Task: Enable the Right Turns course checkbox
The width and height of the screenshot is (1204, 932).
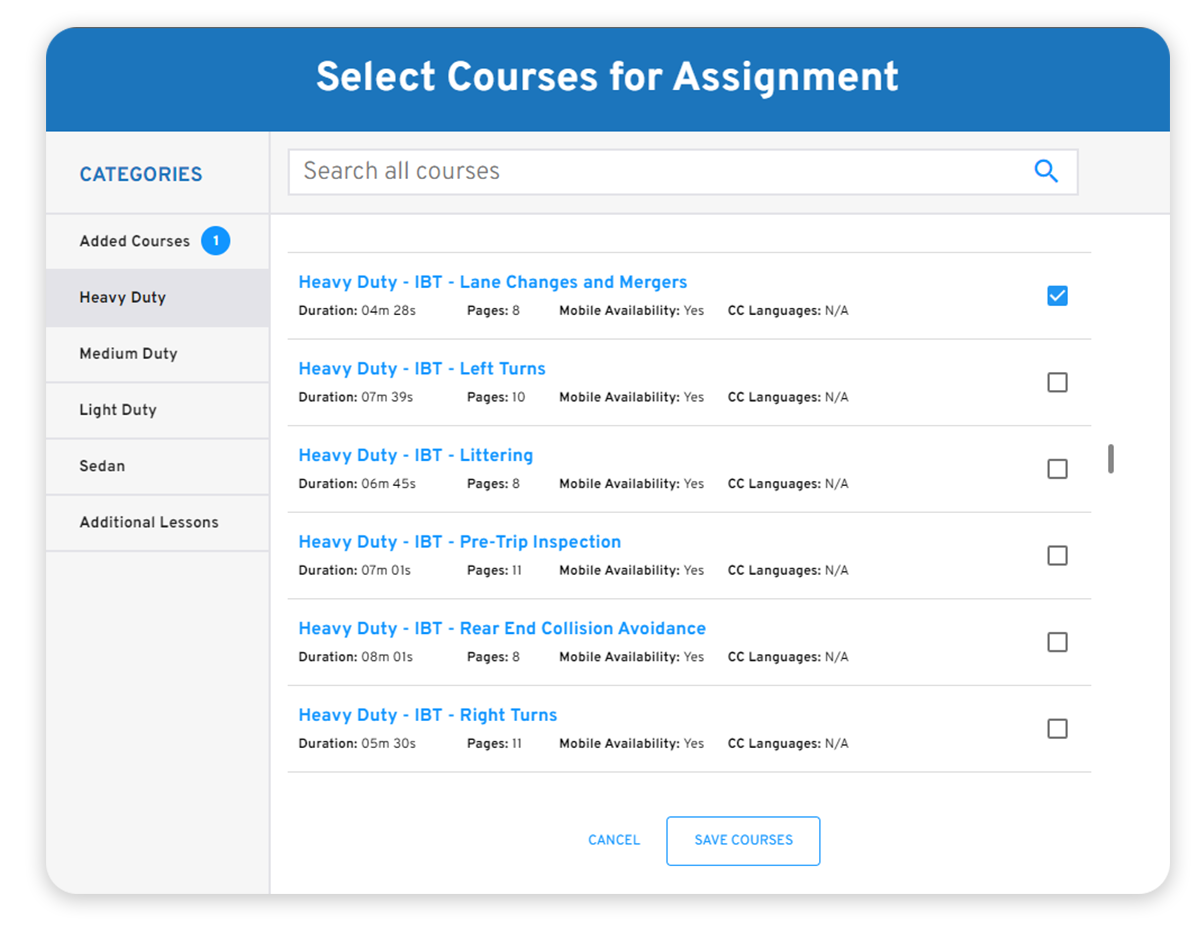Action: 1057,729
